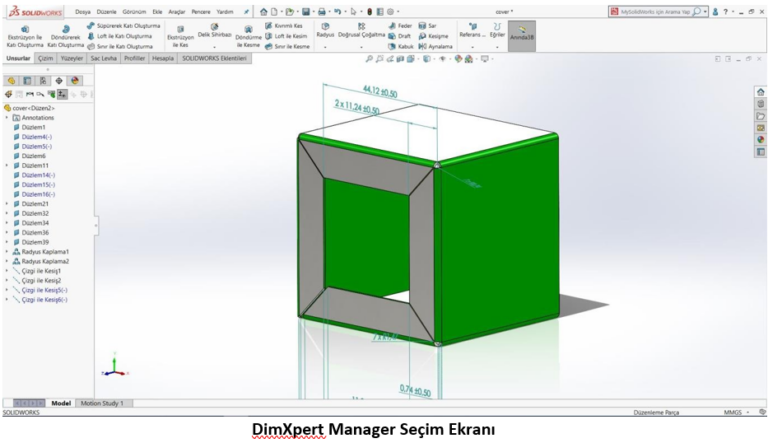The width and height of the screenshot is (768, 443).
Task: Click Ekstrüzyon ile Katı Oluşturma tool
Action: [x=25, y=35]
